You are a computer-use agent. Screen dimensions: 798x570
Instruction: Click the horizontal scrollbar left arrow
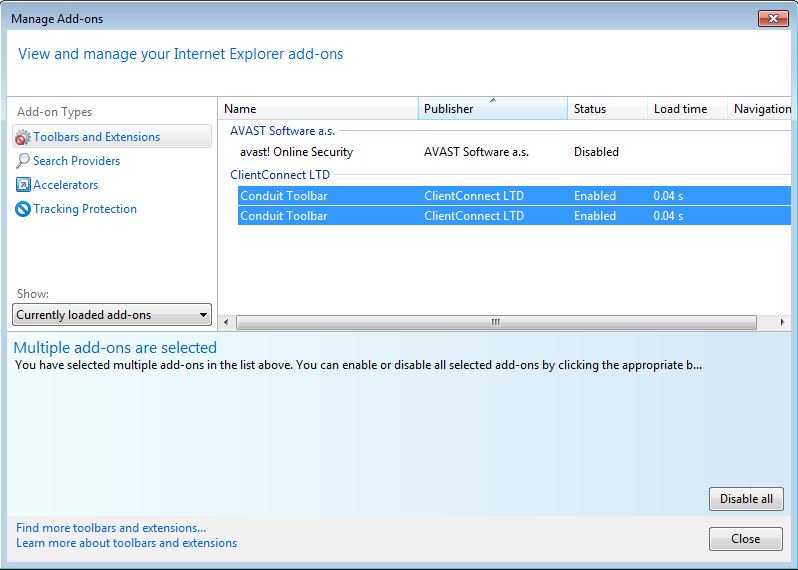pos(226,322)
